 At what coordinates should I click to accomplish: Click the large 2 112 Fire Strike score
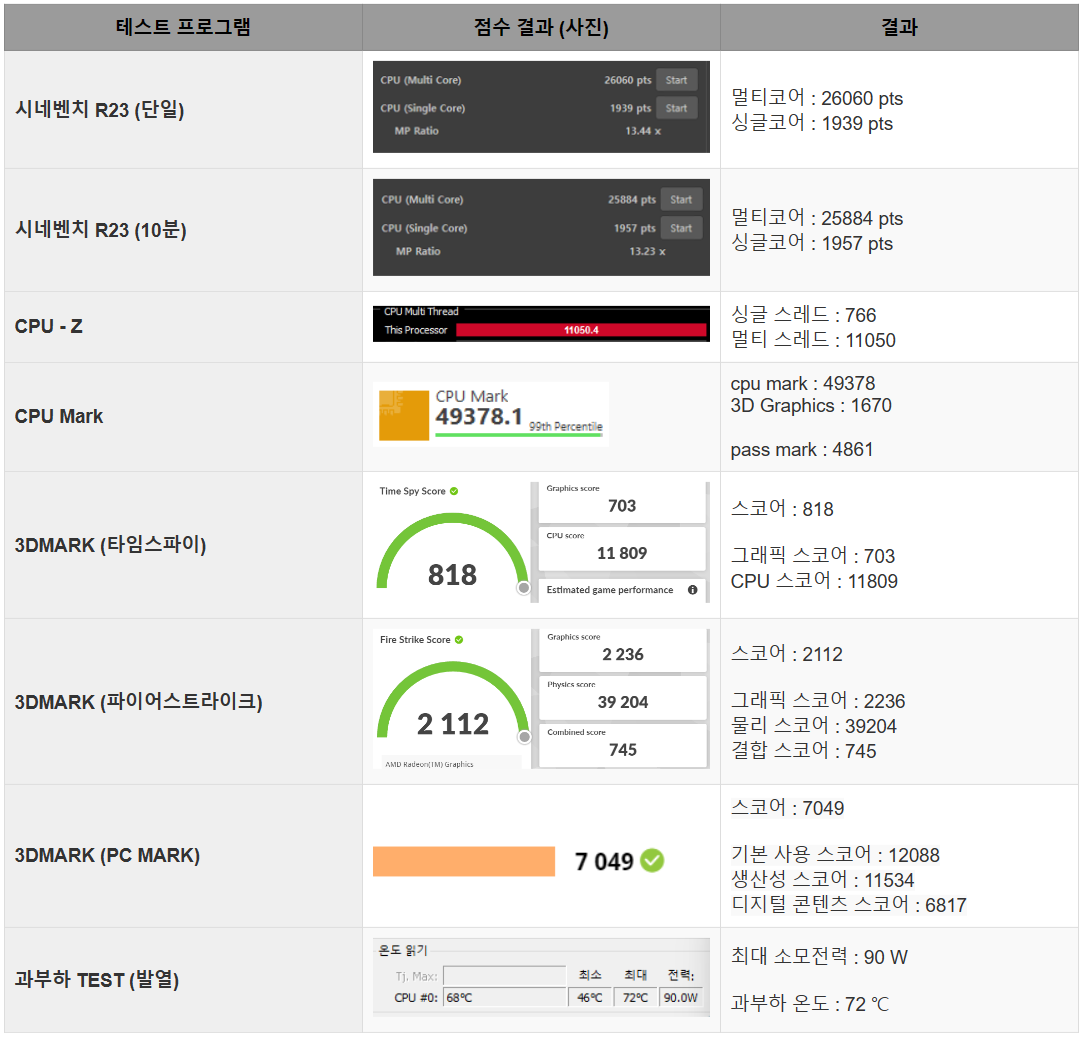click(x=453, y=724)
